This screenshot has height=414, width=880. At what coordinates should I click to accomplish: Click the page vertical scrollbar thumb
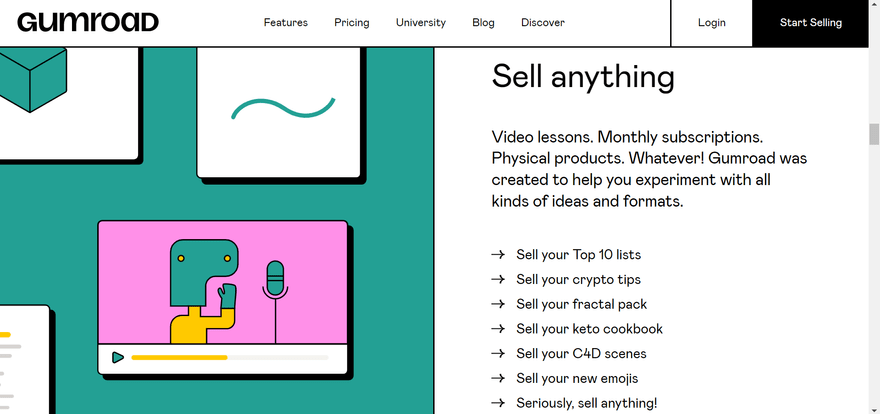point(874,135)
